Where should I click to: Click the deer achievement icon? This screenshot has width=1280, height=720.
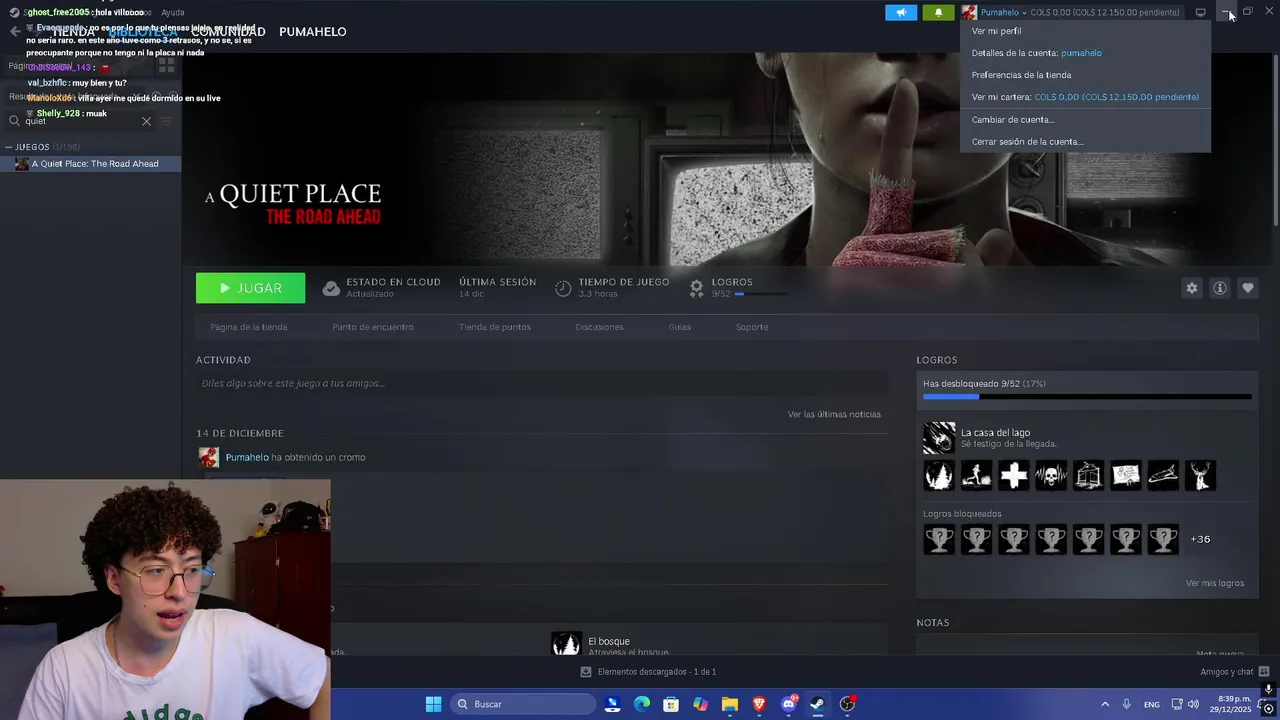1201,476
